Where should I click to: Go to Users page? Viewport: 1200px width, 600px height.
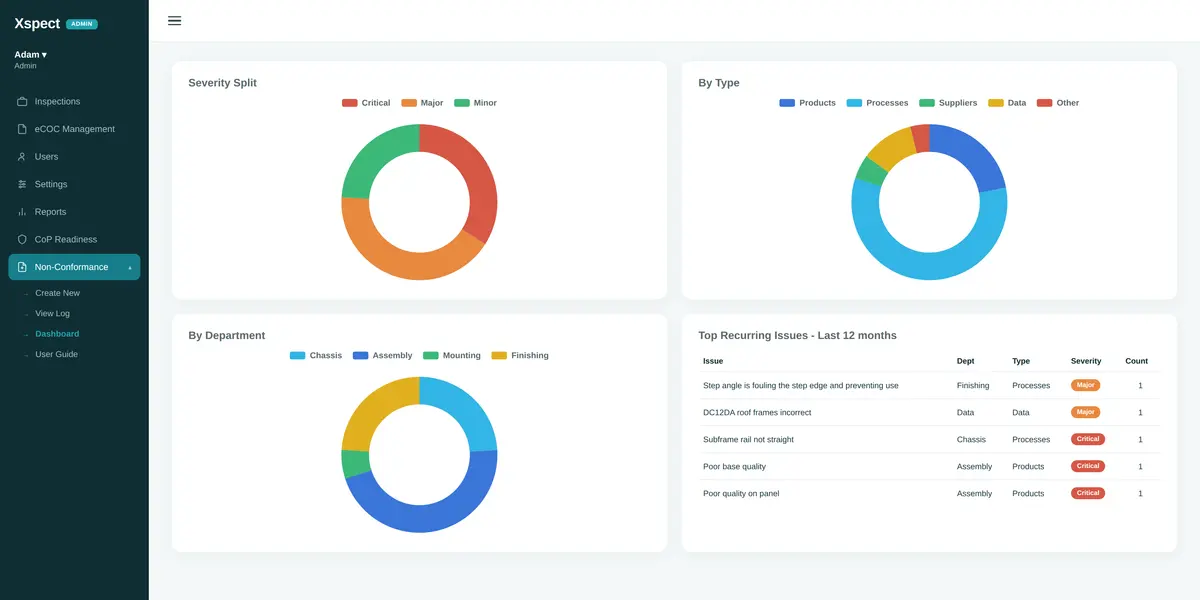74,157
